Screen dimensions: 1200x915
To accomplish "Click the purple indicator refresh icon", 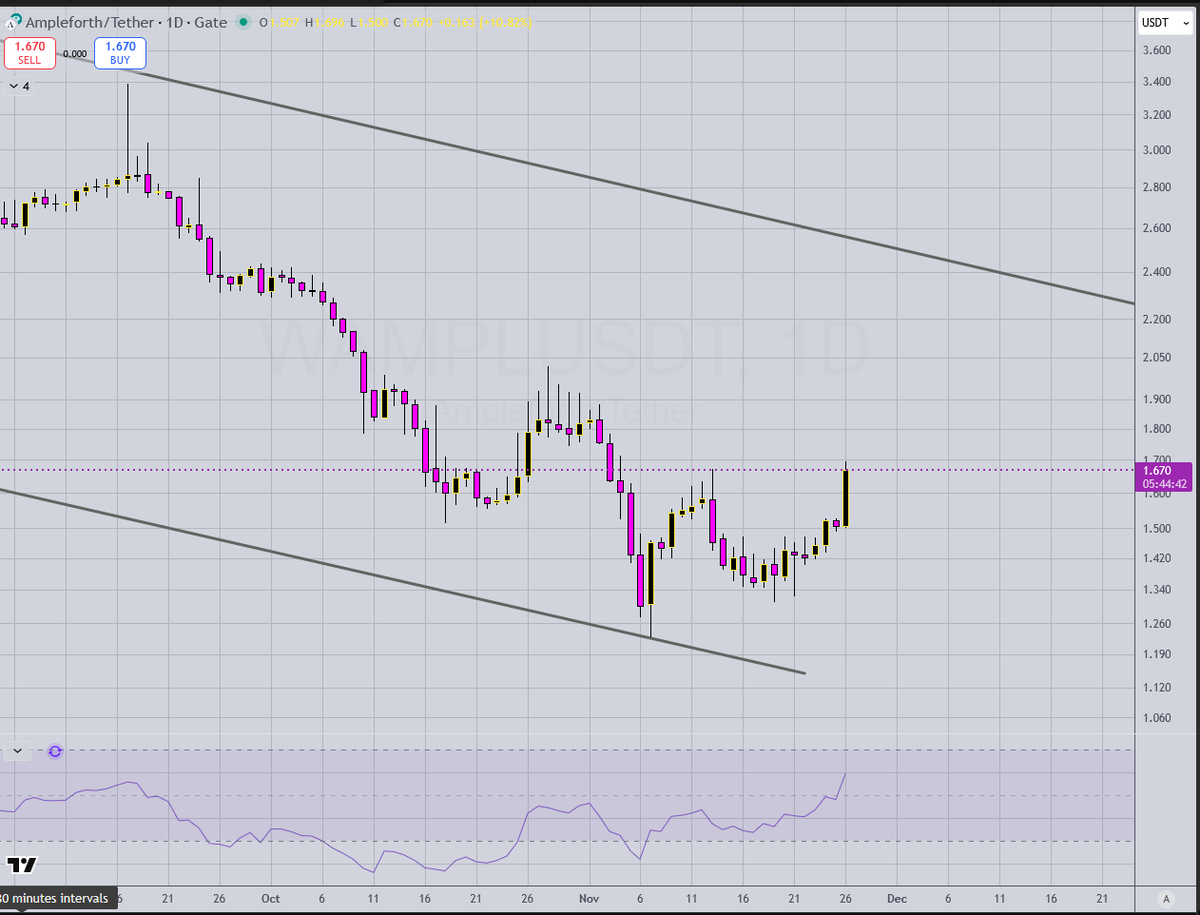I will 55,751.
